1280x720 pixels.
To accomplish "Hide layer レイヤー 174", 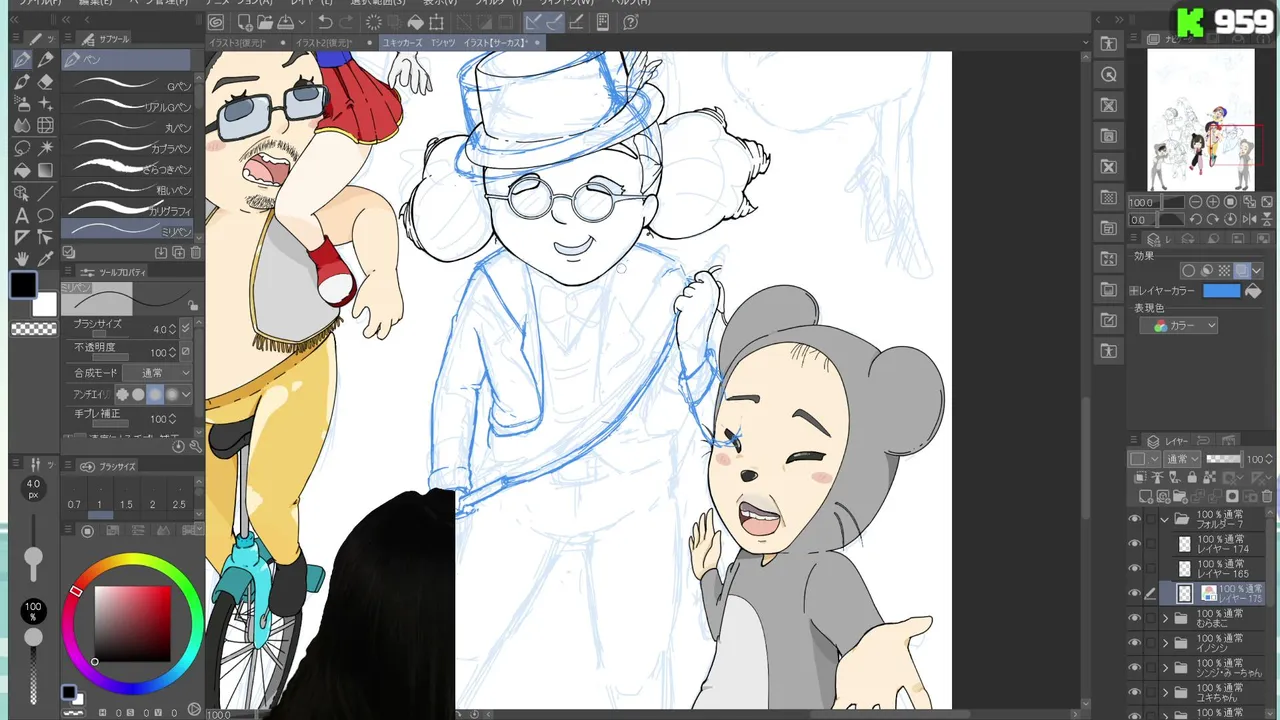I will pos(1134,544).
